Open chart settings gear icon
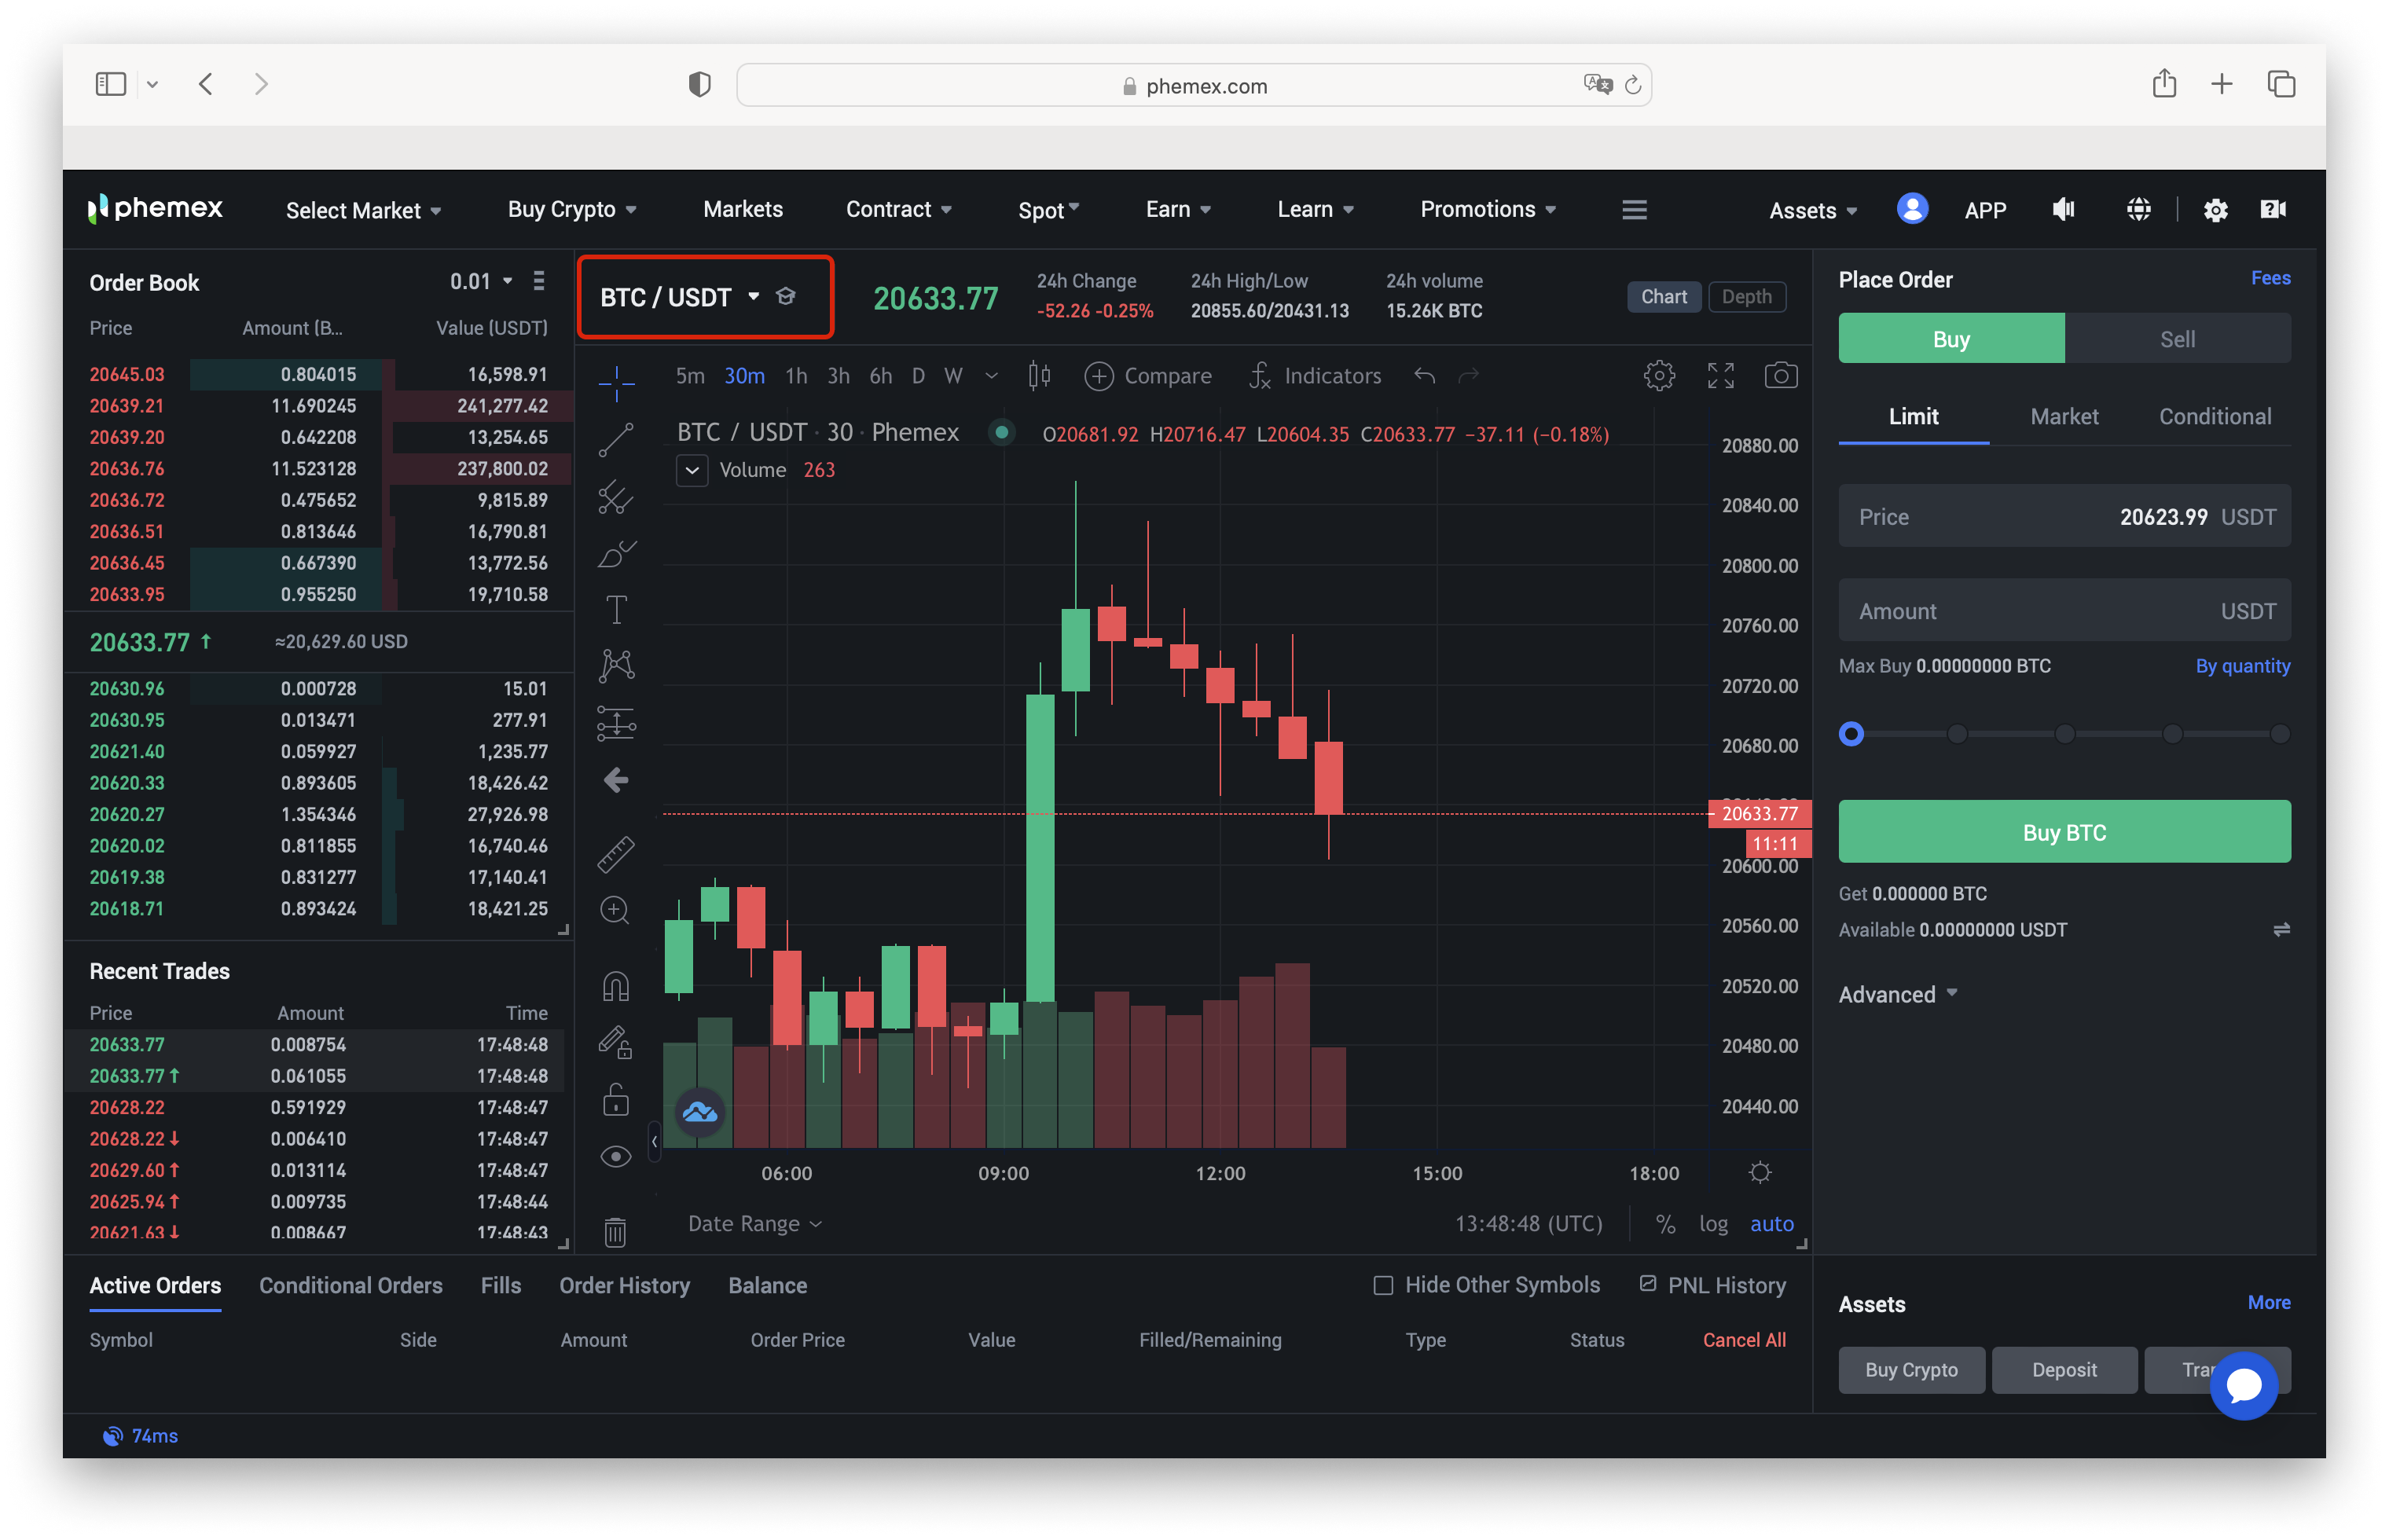2389x1540 pixels. coord(1659,376)
